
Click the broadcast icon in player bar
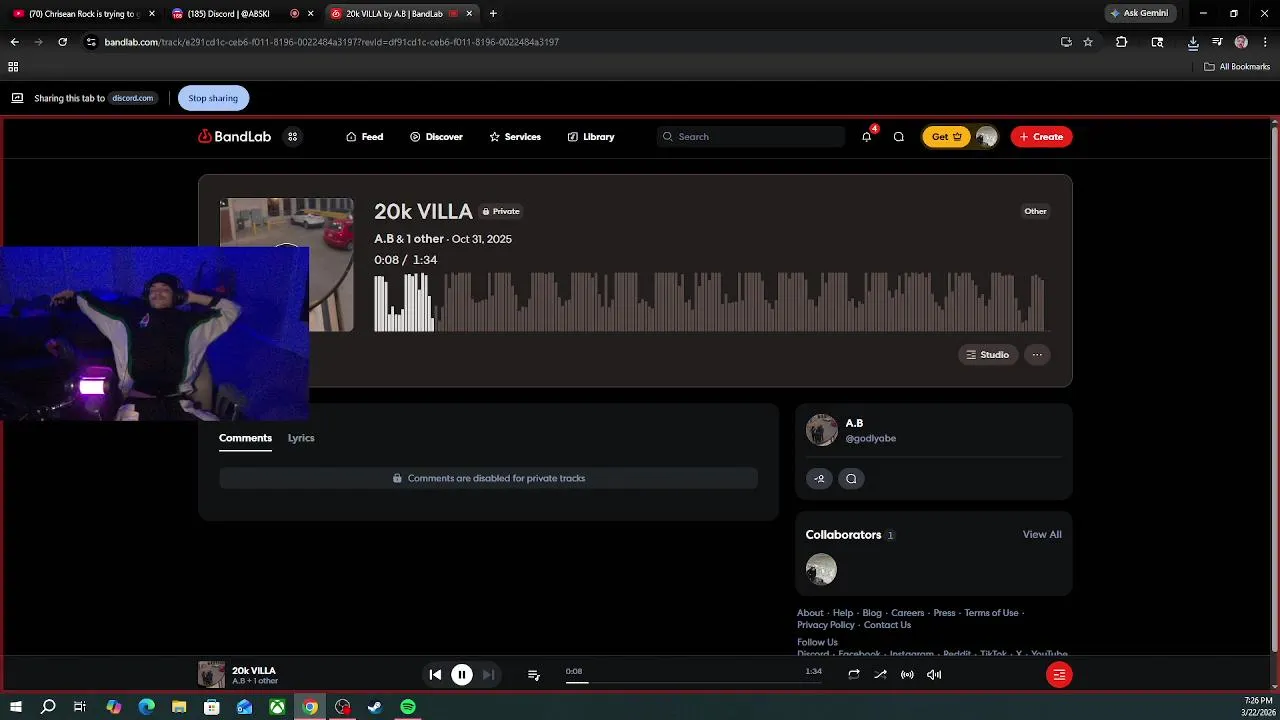[907, 675]
